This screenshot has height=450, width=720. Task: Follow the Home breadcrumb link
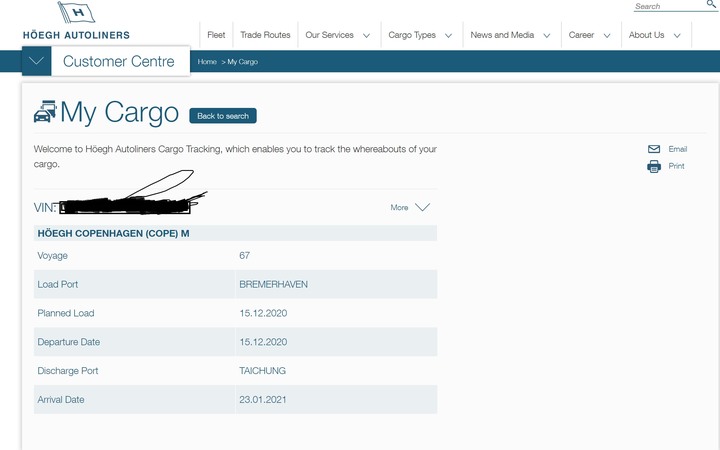coord(207,62)
